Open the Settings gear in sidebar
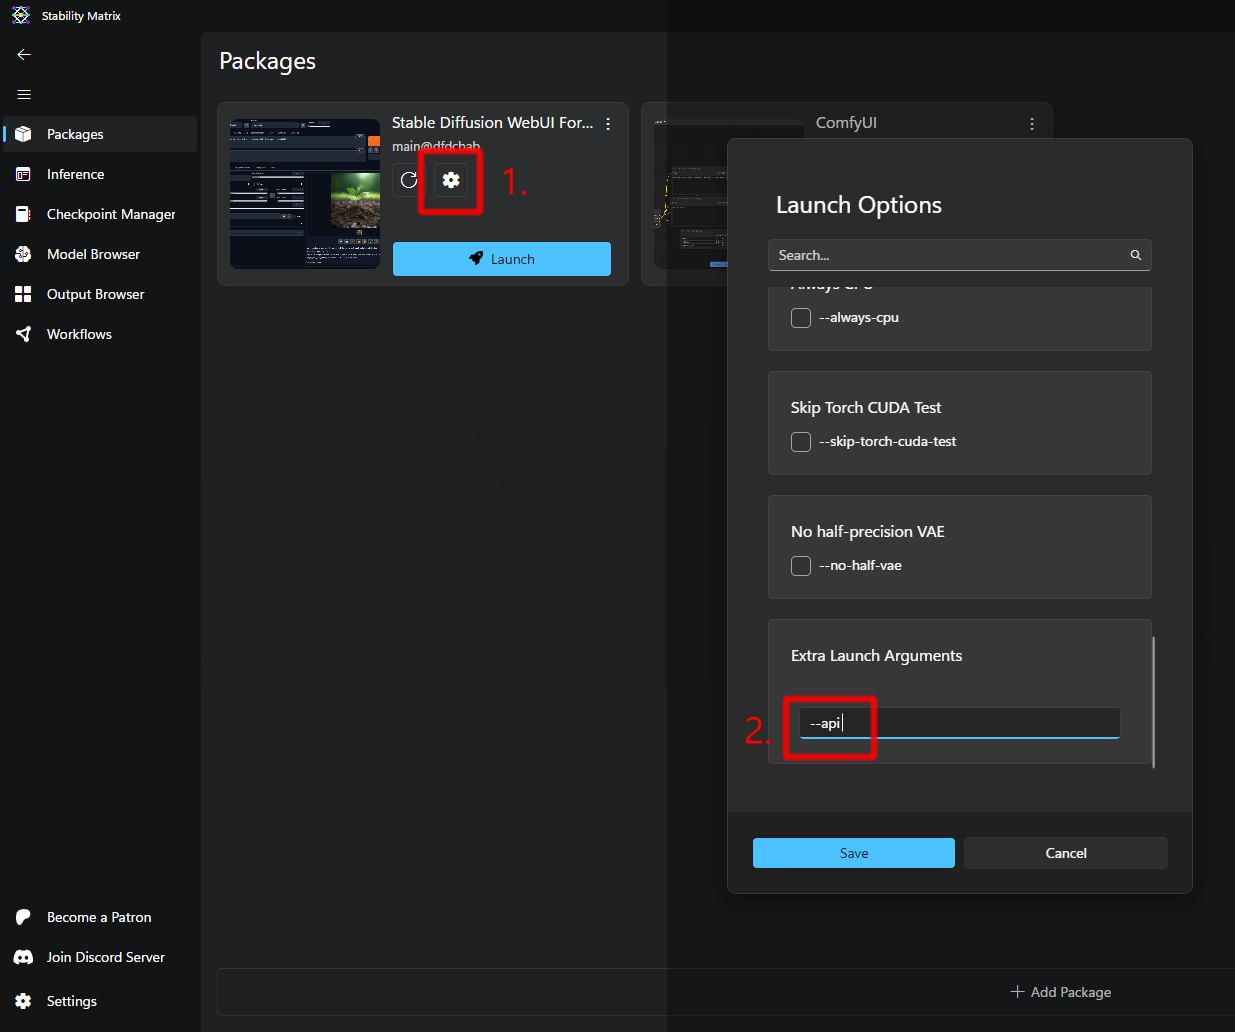 pos(24,1001)
